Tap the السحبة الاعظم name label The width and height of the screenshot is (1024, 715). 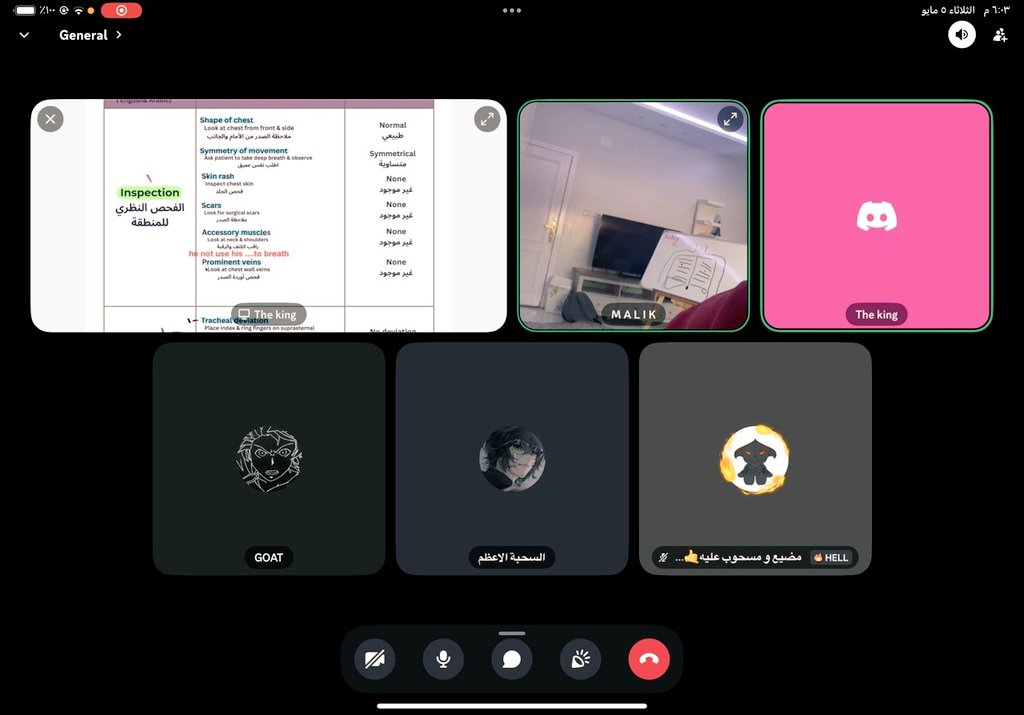[512, 557]
